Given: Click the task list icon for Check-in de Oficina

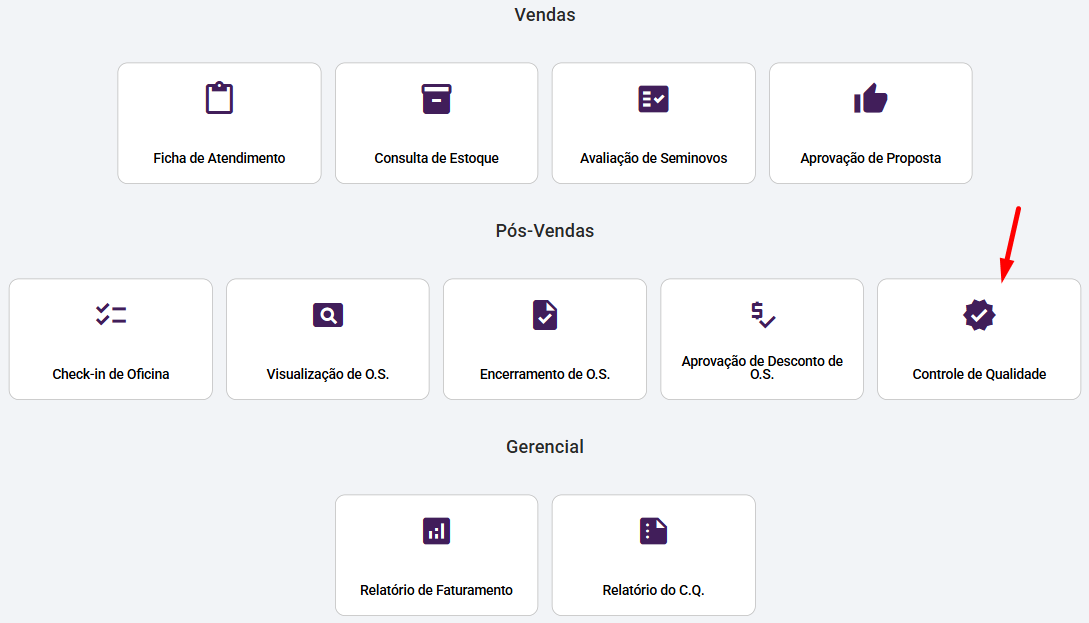Looking at the screenshot, I should click(111, 315).
